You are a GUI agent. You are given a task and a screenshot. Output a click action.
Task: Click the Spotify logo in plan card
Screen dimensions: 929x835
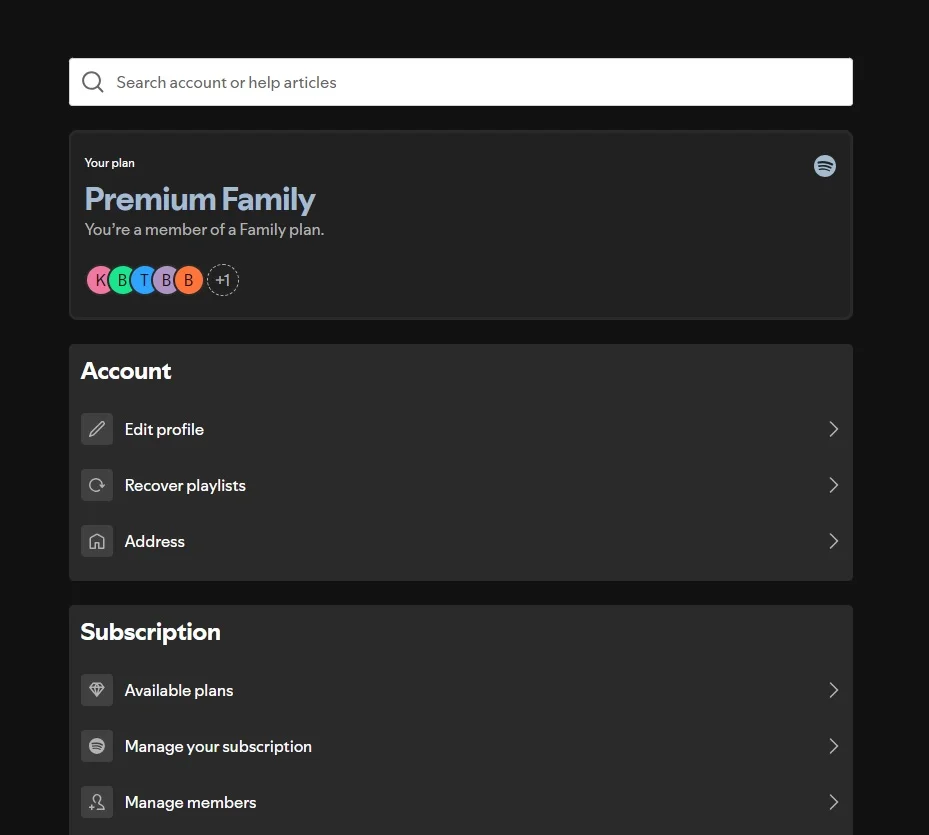[824, 166]
